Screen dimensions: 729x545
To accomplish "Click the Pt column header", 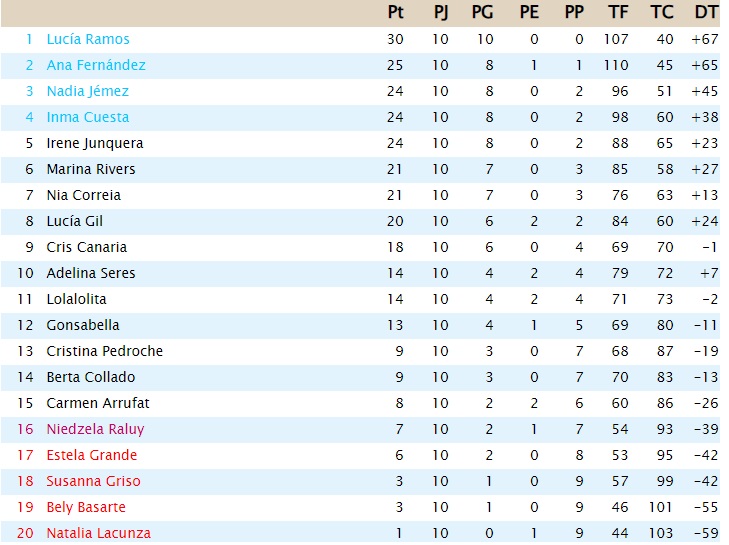I will tap(396, 13).
